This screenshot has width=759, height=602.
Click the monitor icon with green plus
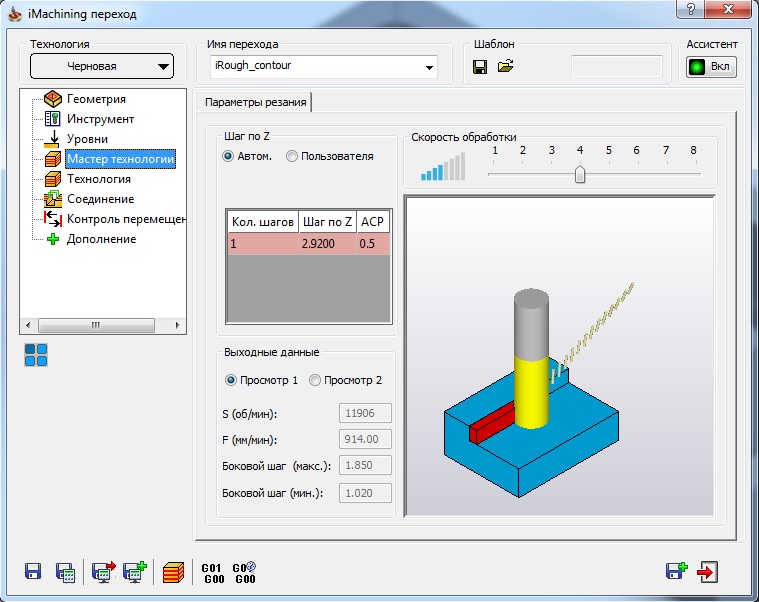pyautogui.click(x=135, y=572)
